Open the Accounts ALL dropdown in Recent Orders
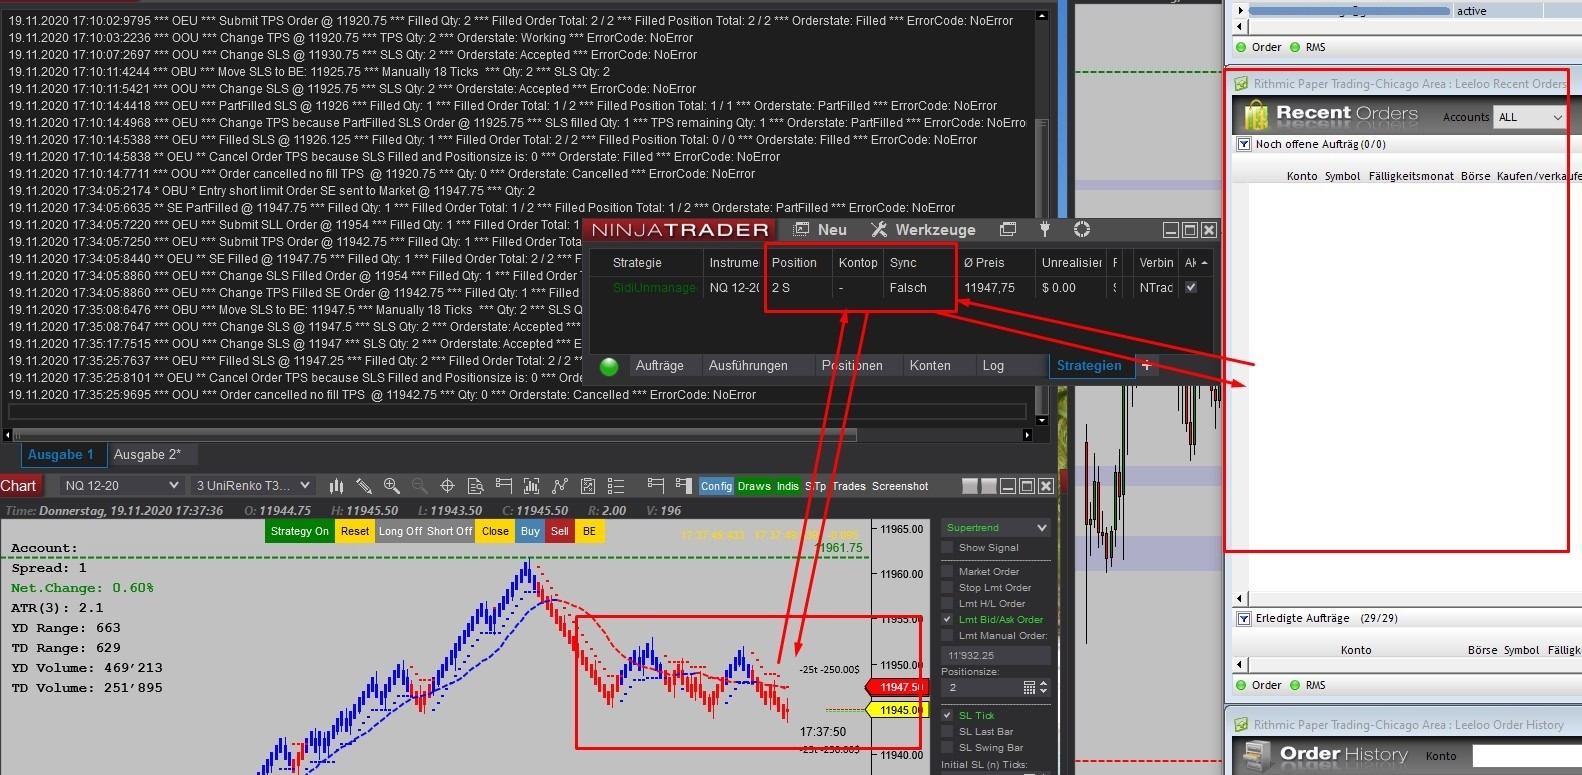This screenshot has height=775, width=1582. coord(1530,118)
